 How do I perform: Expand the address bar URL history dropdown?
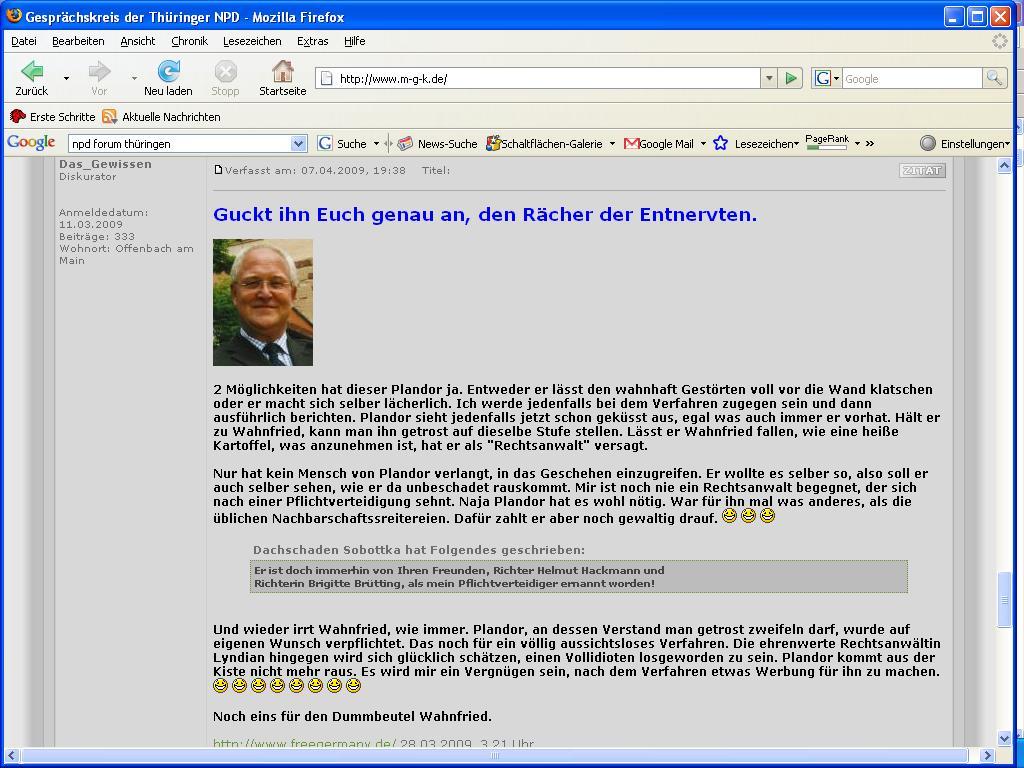coord(768,78)
